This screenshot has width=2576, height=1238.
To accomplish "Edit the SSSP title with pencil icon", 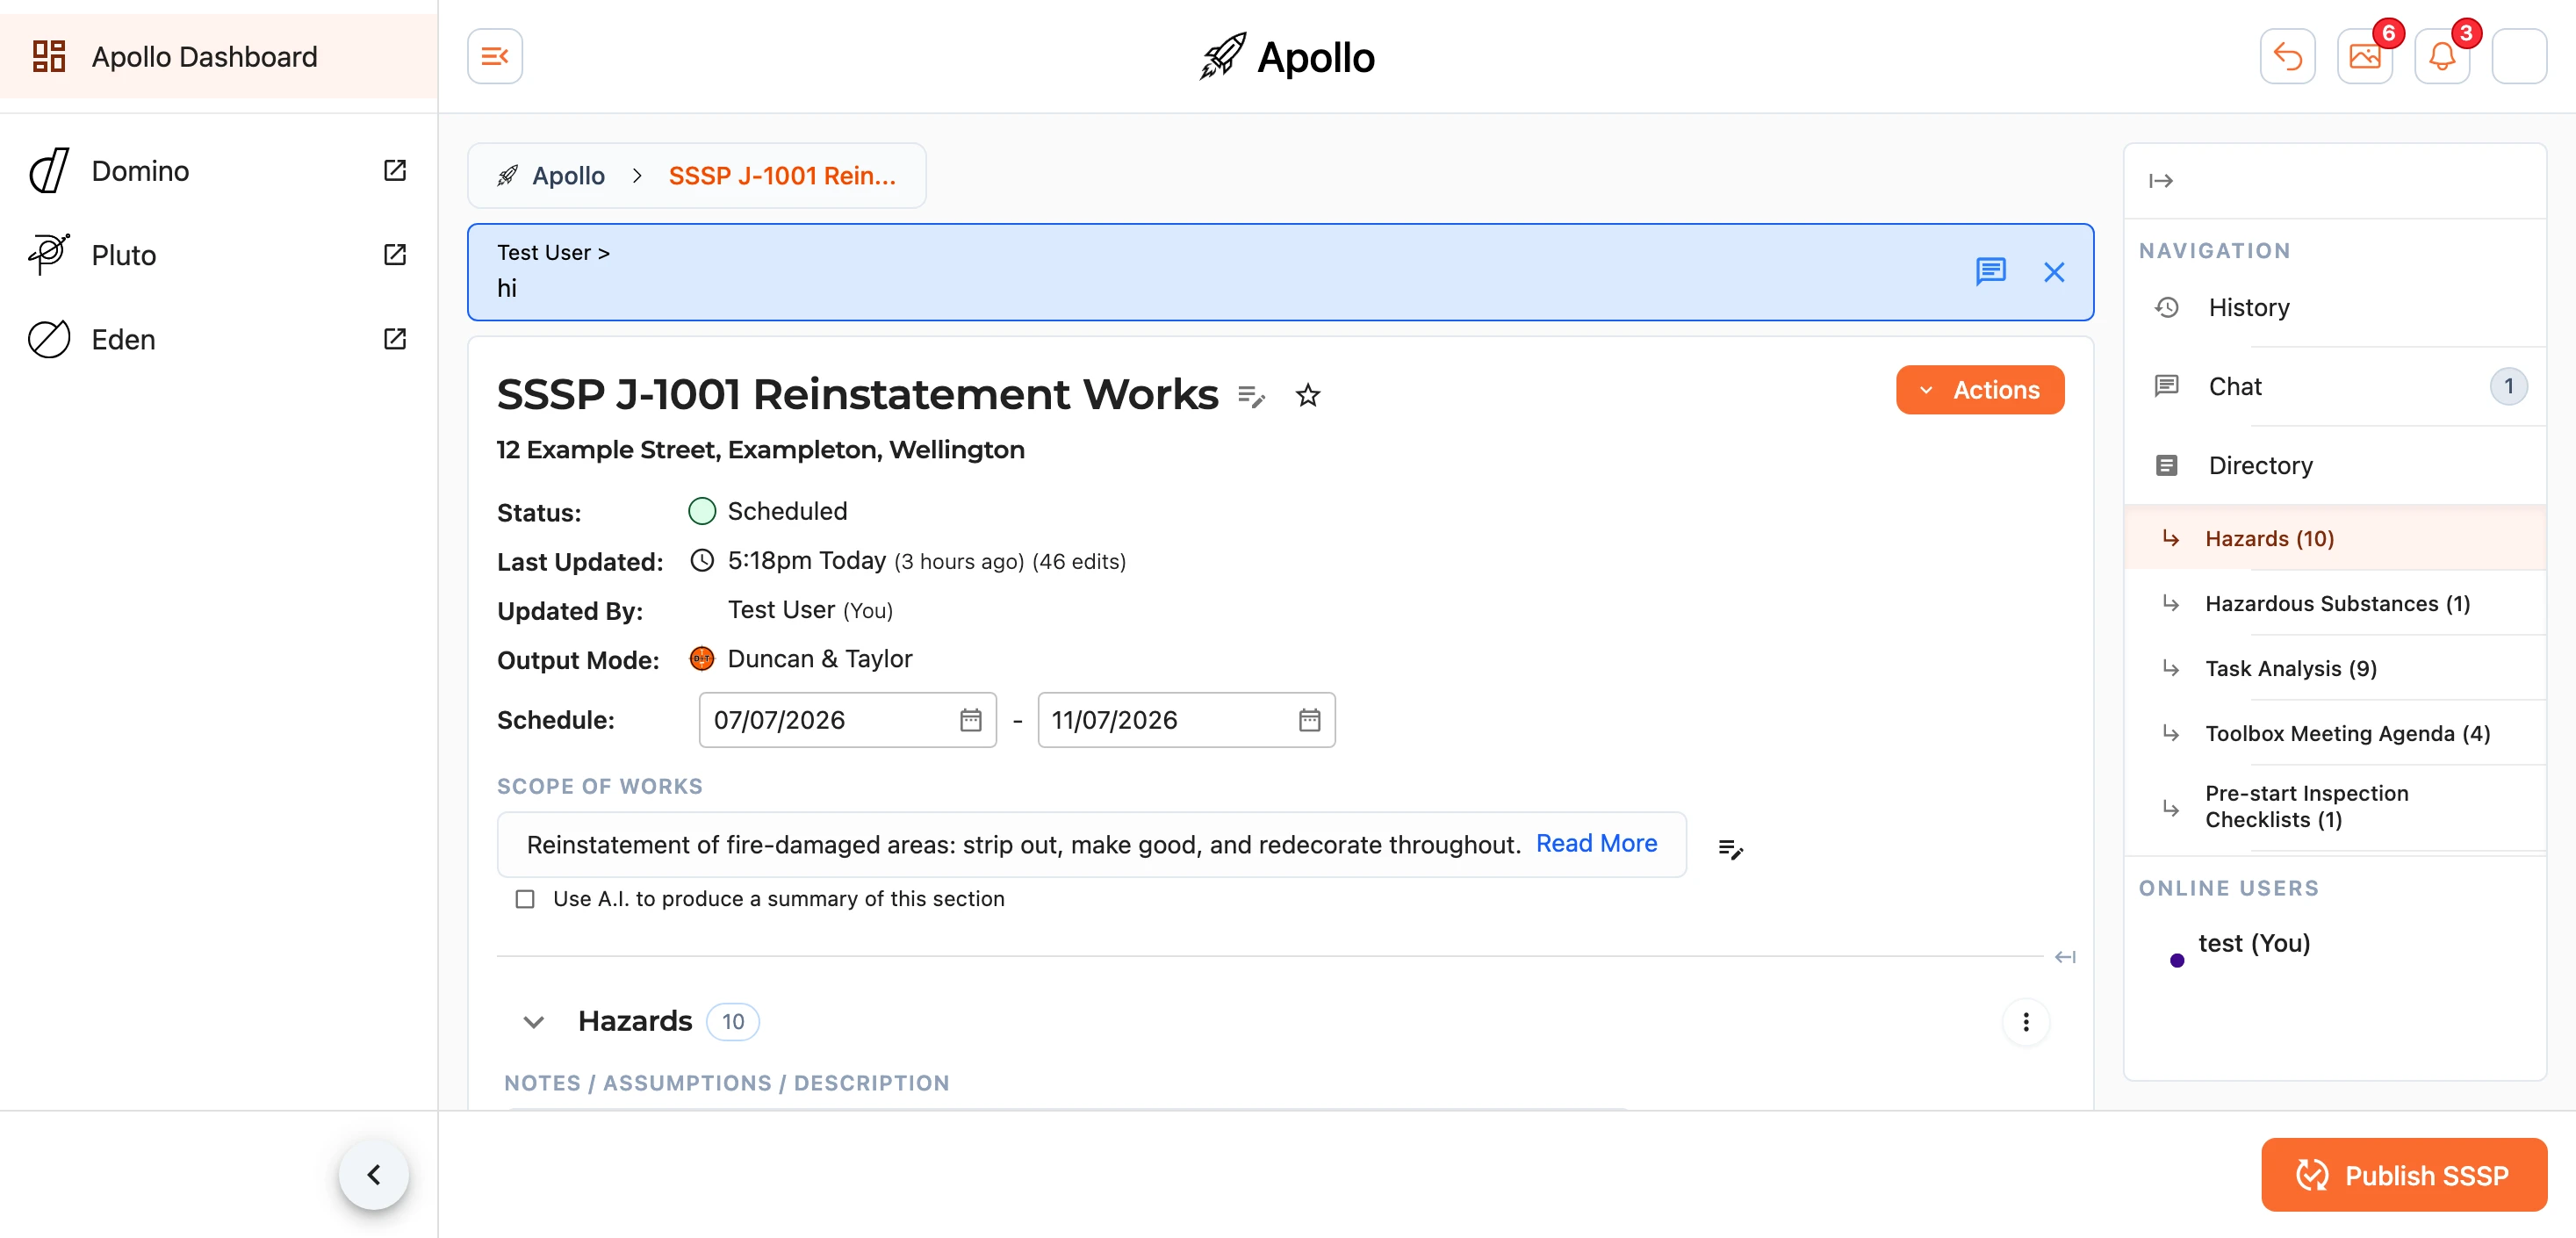I will 1251,396.
